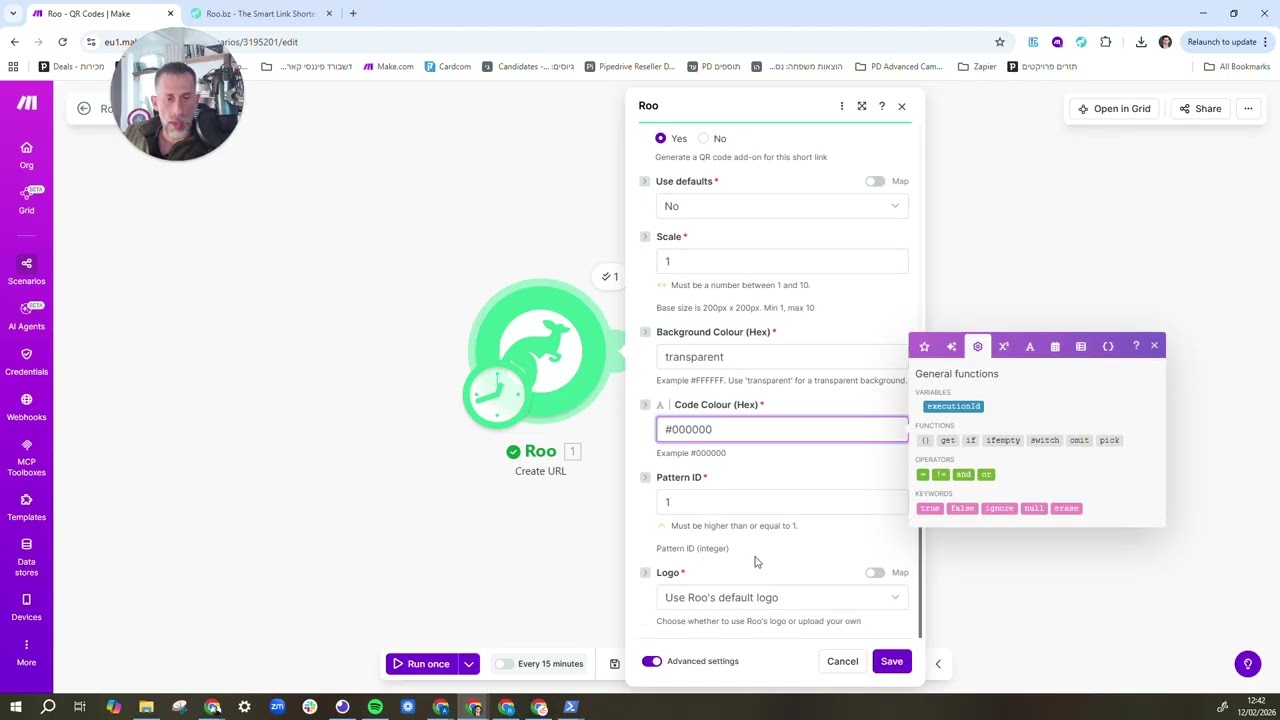Expand the Scale field info arrow
The width and height of the screenshot is (1280, 720).
pyautogui.click(x=644, y=237)
